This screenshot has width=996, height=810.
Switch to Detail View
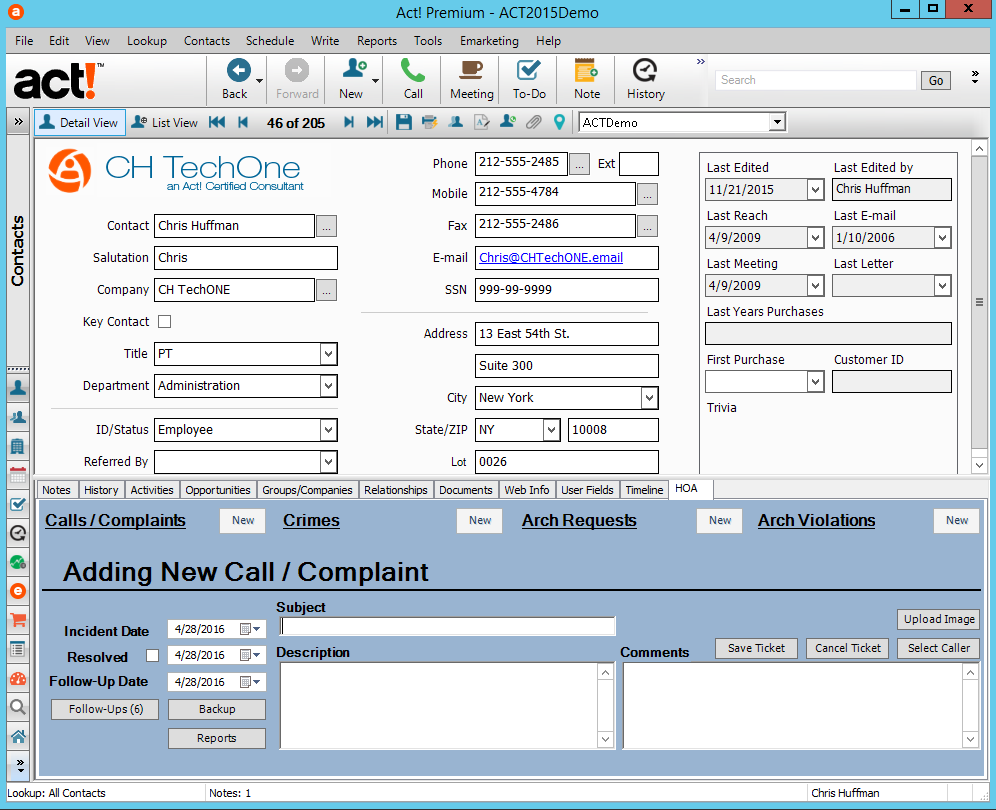pyautogui.click(x=80, y=123)
